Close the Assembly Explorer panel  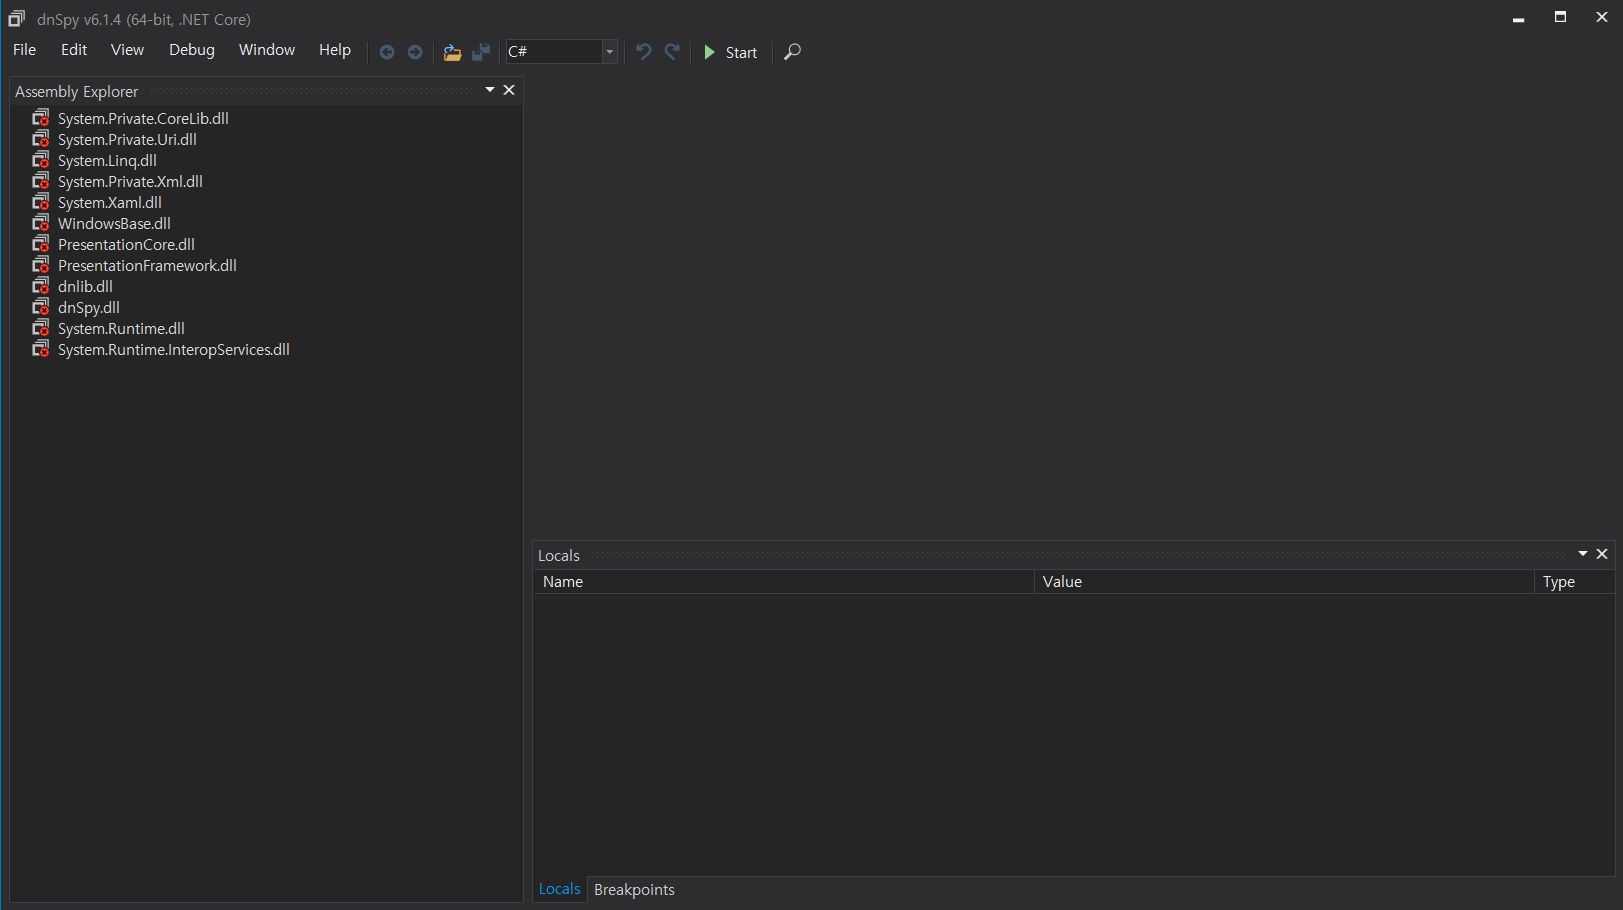click(x=509, y=90)
